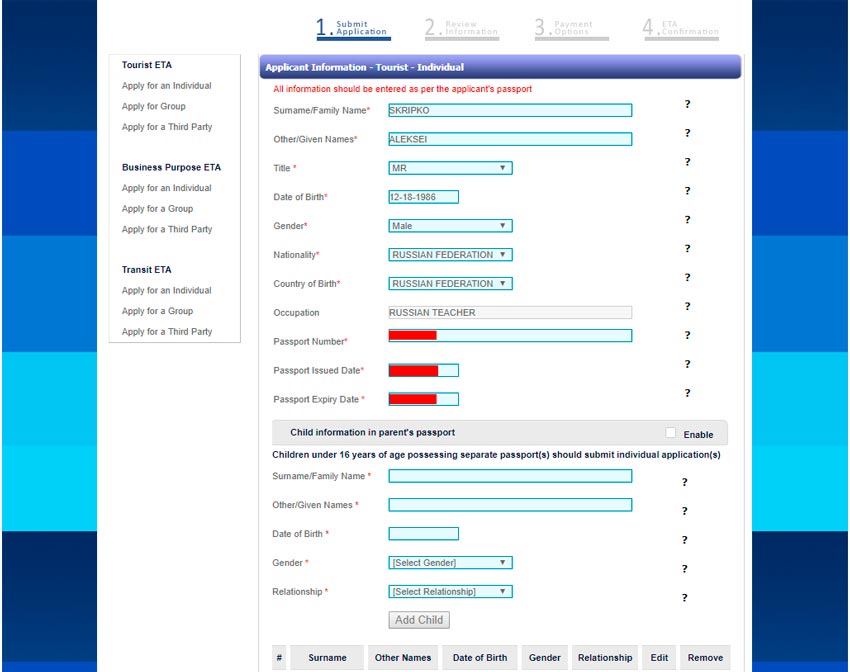Click the Occupation input field
Image resolution: width=850 pixels, height=672 pixels.
pos(510,313)
